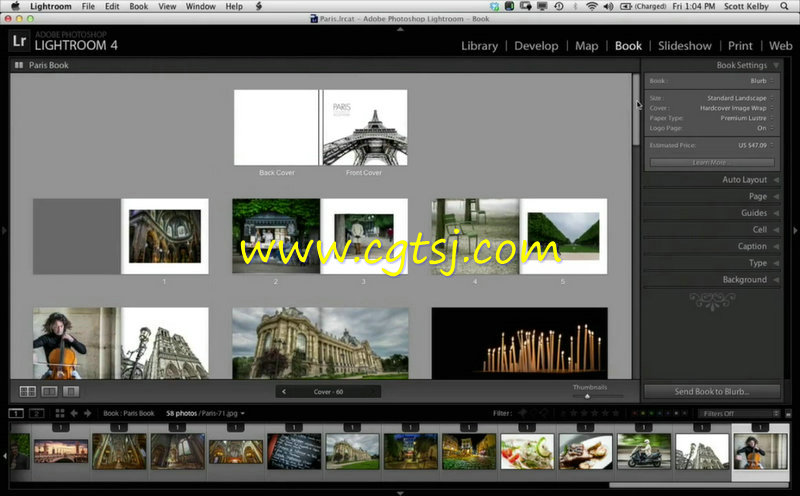Switch to the Web module
The image size is (800, 496).
[x=781, y=46]
